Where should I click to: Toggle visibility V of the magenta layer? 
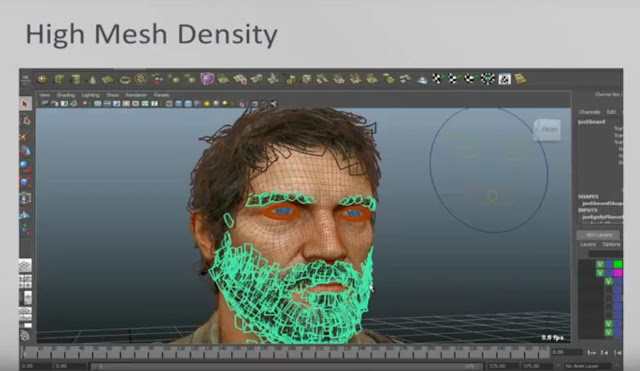tap(600, 273)
